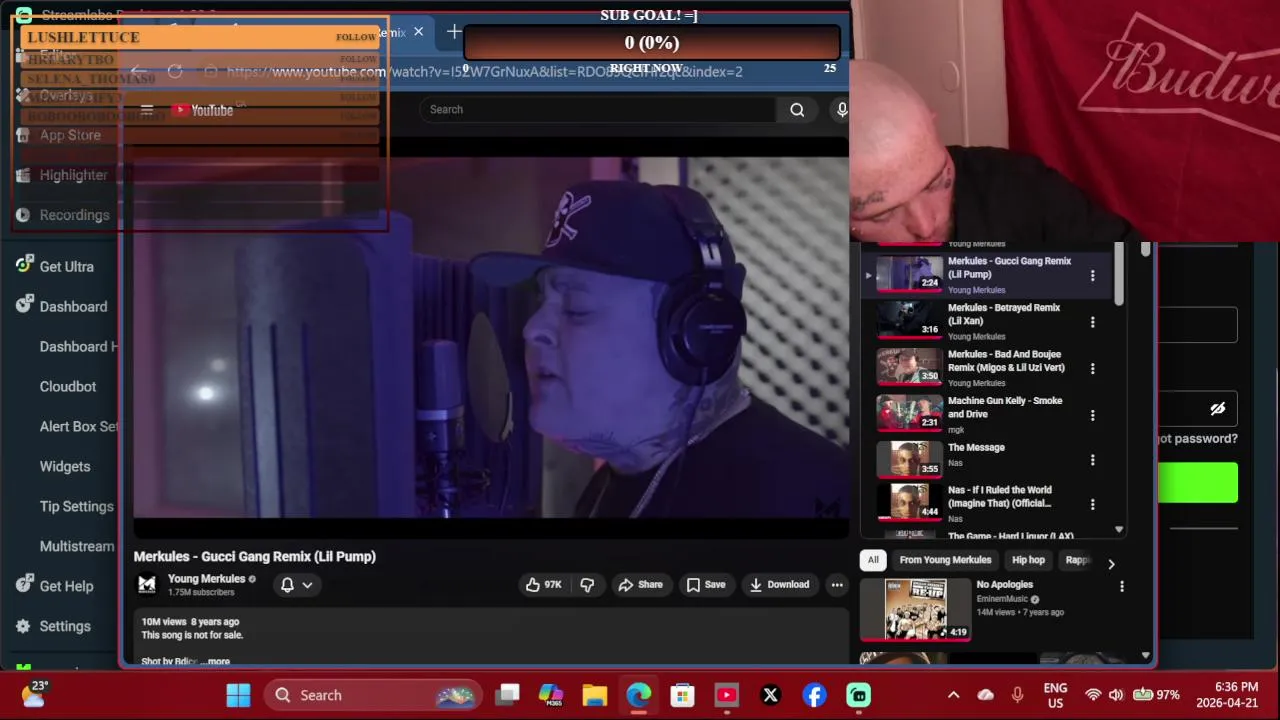Screen dimensions: 1280x720
Task: Open options for No Apologies recommendation
Action: click(1121, 587)
